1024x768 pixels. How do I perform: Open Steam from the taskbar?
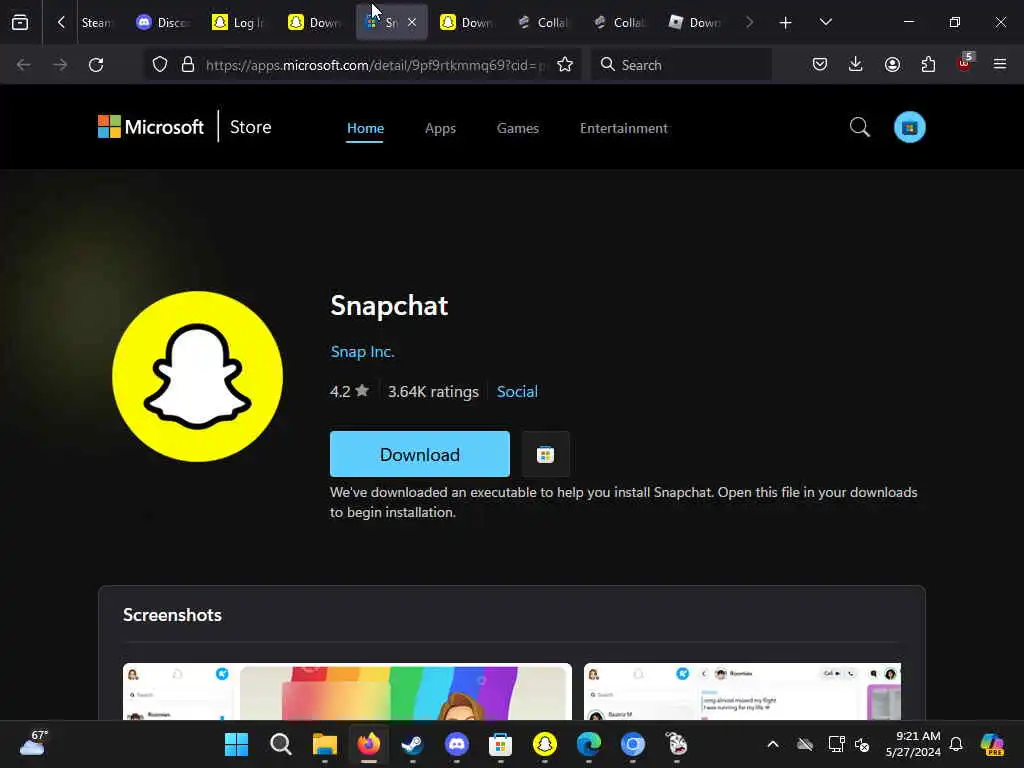click(x=413, y=744)
